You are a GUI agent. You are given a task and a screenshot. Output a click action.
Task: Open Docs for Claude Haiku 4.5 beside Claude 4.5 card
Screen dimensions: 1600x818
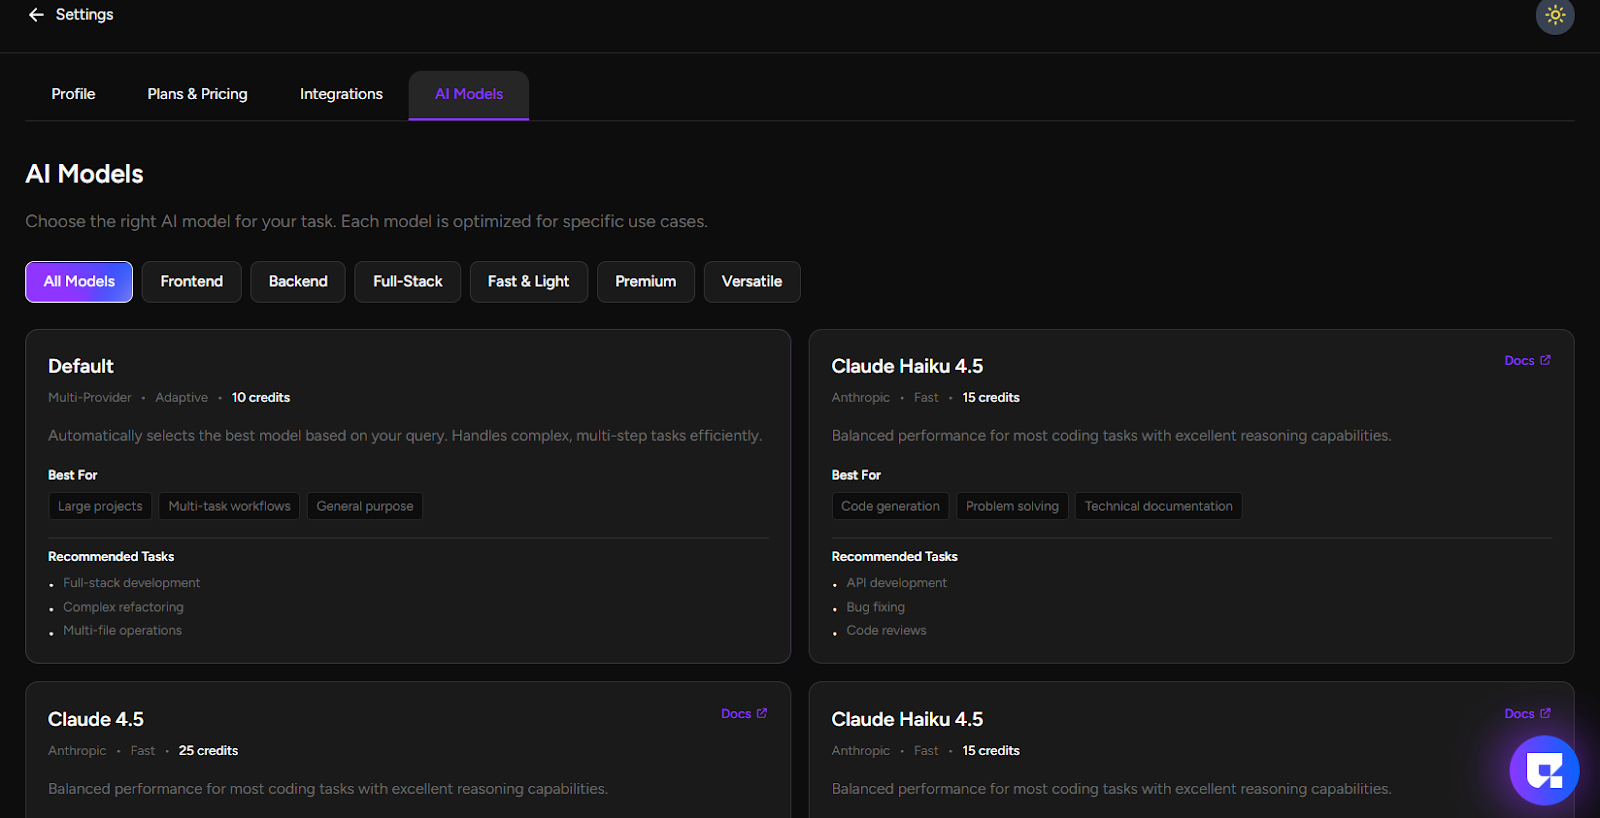pos(1527,714)
